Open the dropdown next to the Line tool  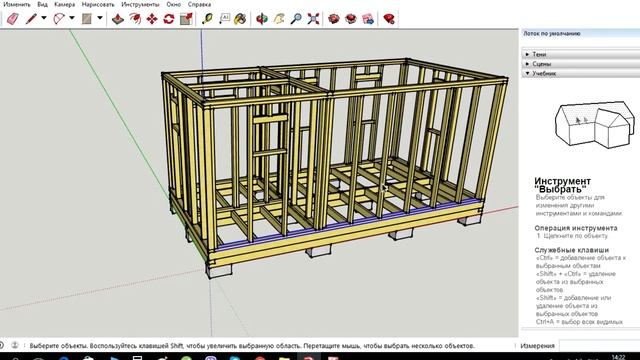[44, 18]
